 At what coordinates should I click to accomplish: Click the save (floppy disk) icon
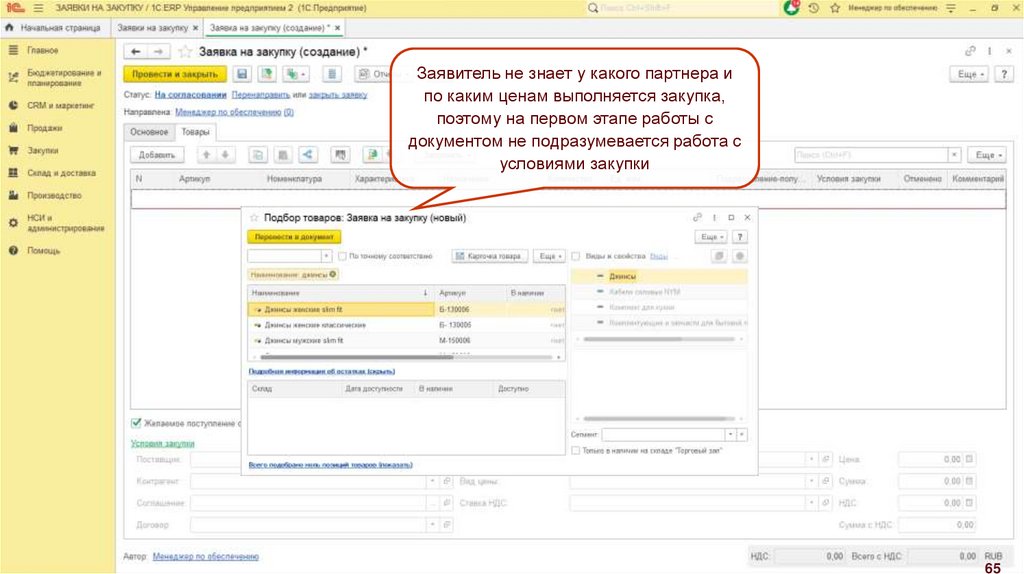click(242, 74)
